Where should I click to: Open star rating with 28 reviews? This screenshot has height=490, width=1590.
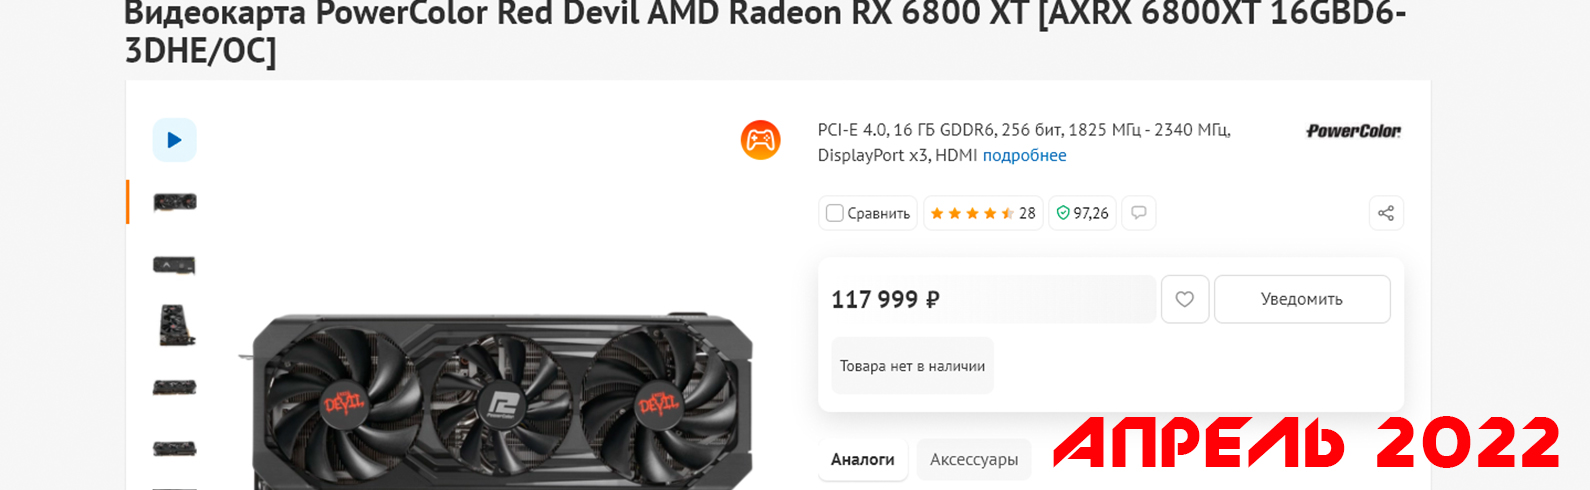click(983, 213)
